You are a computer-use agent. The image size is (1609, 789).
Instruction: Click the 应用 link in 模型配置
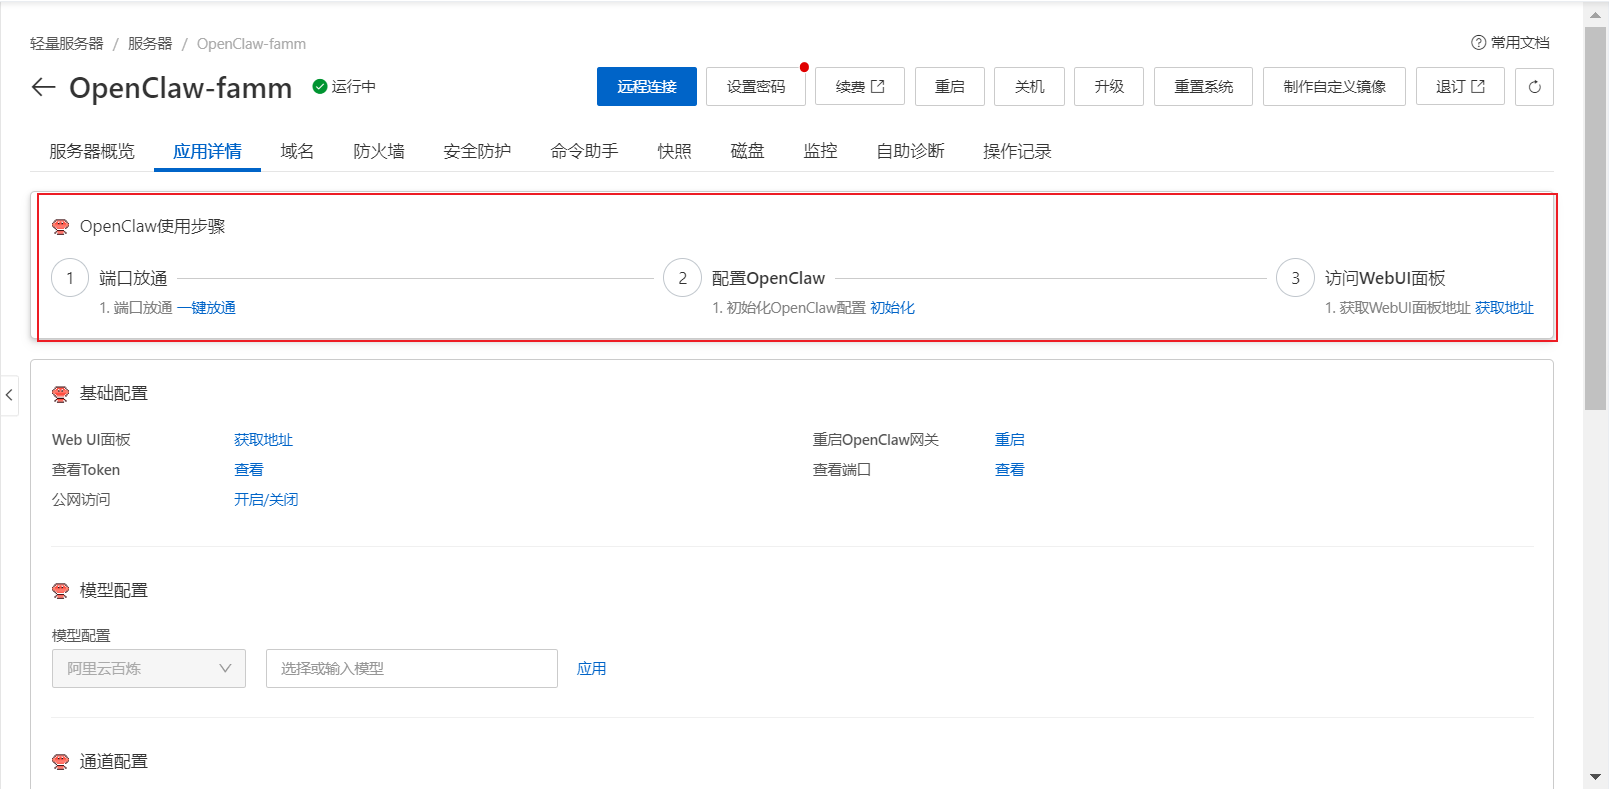pos(591,669)
